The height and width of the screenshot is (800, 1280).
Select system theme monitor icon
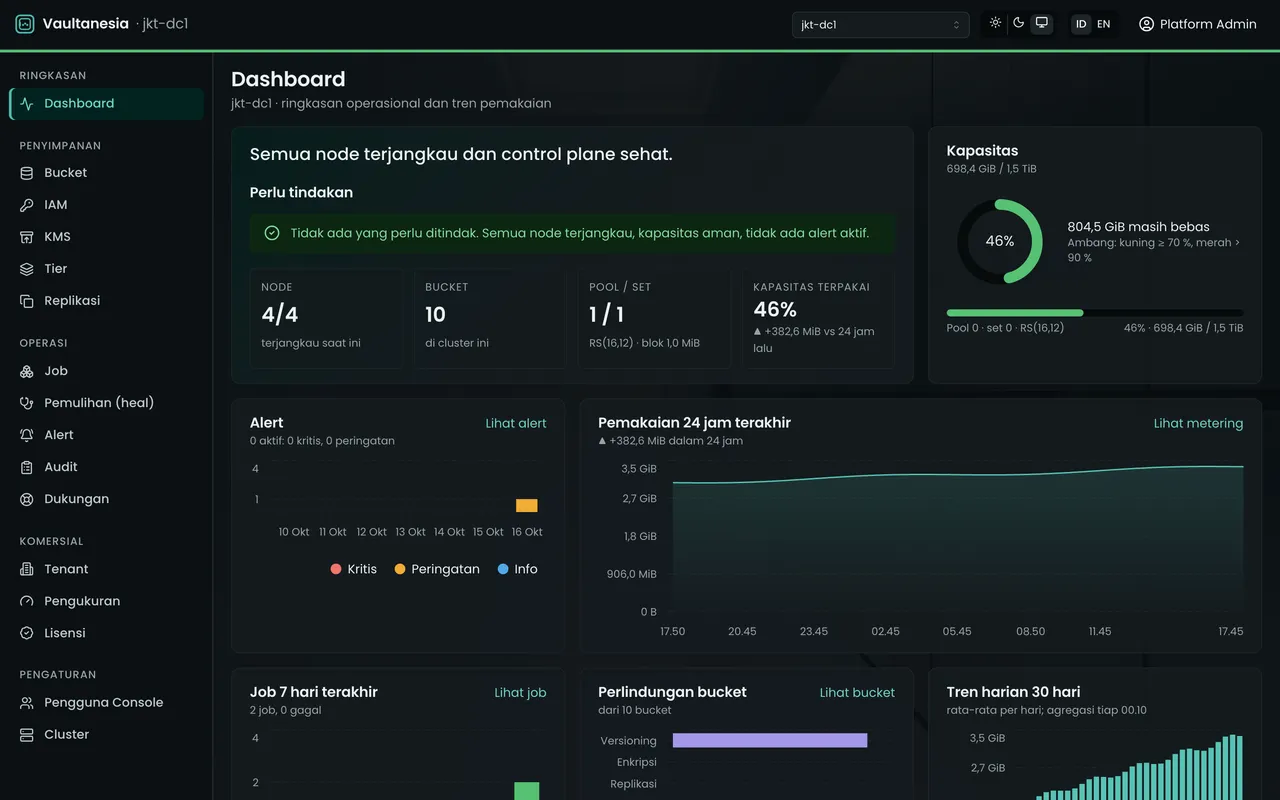click(x=1042, y=23)
